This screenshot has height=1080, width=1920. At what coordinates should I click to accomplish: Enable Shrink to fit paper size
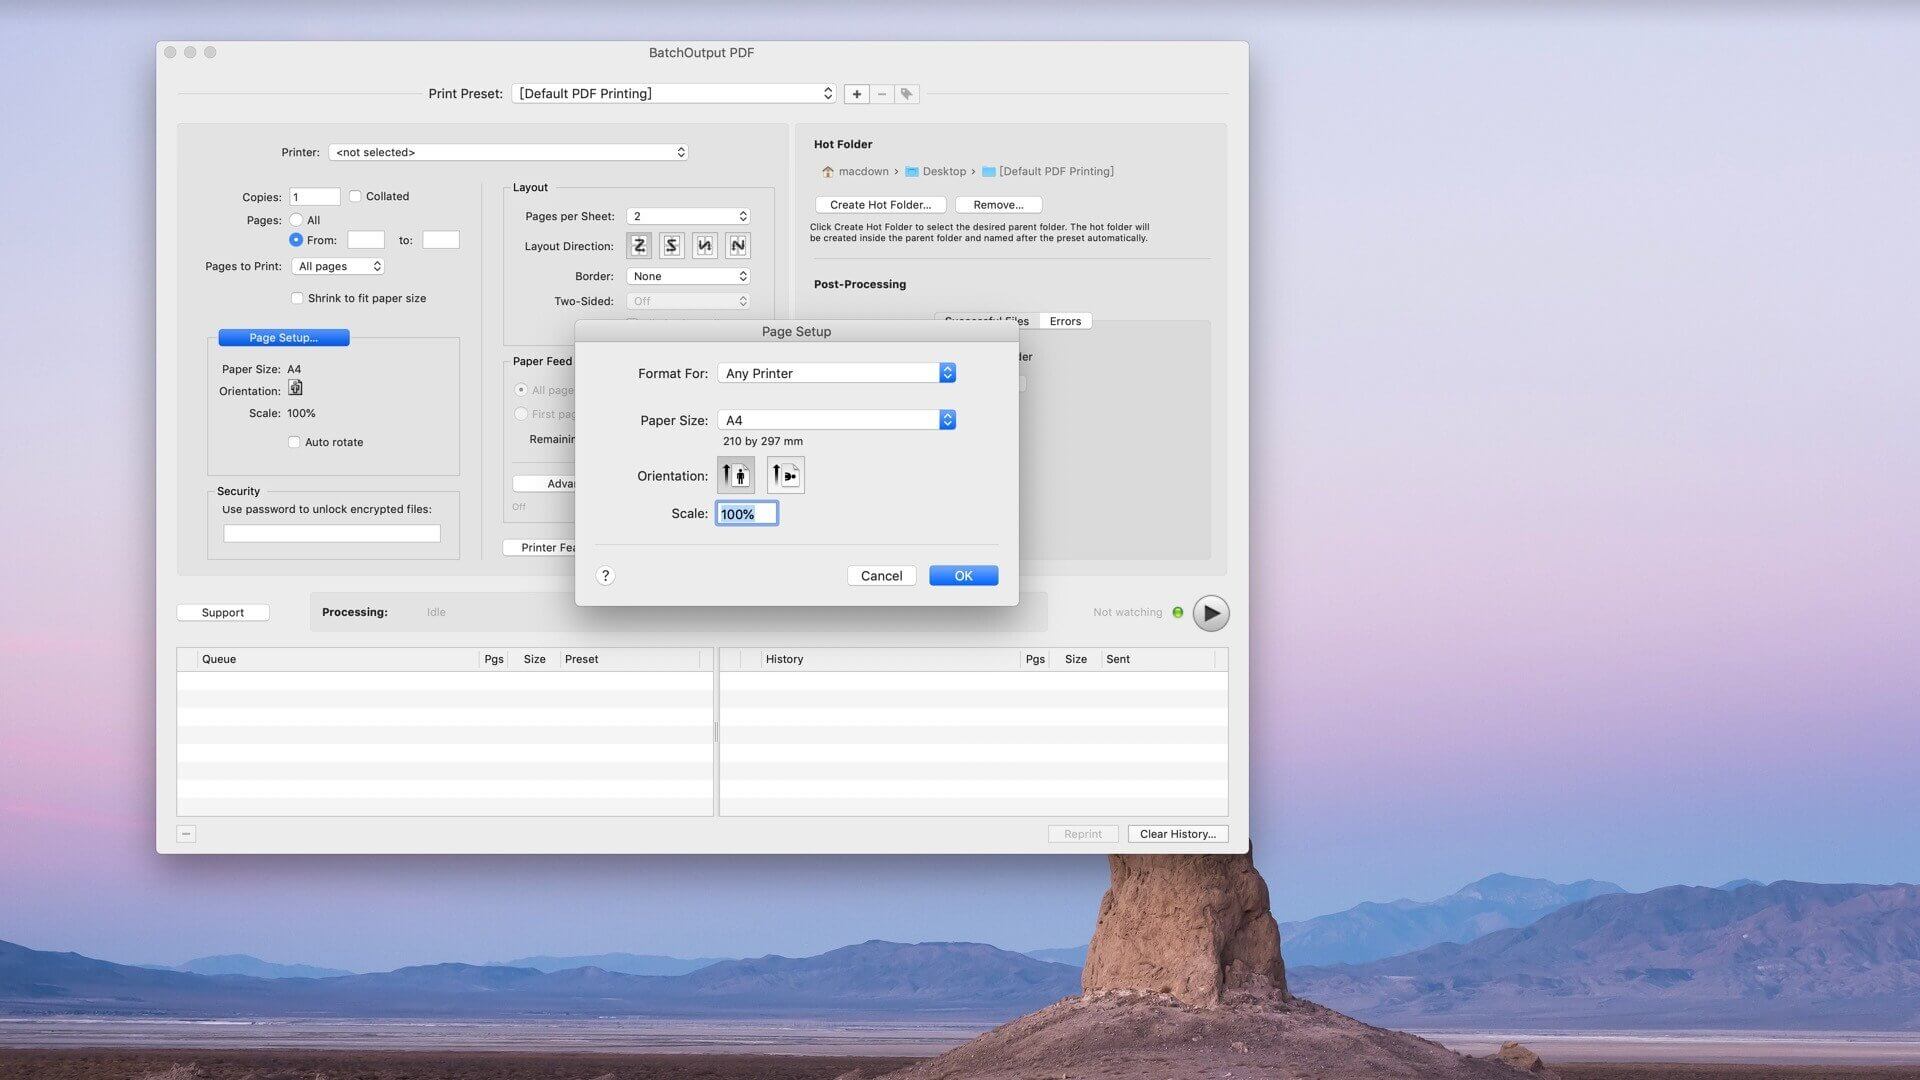(x=297, y=298)
